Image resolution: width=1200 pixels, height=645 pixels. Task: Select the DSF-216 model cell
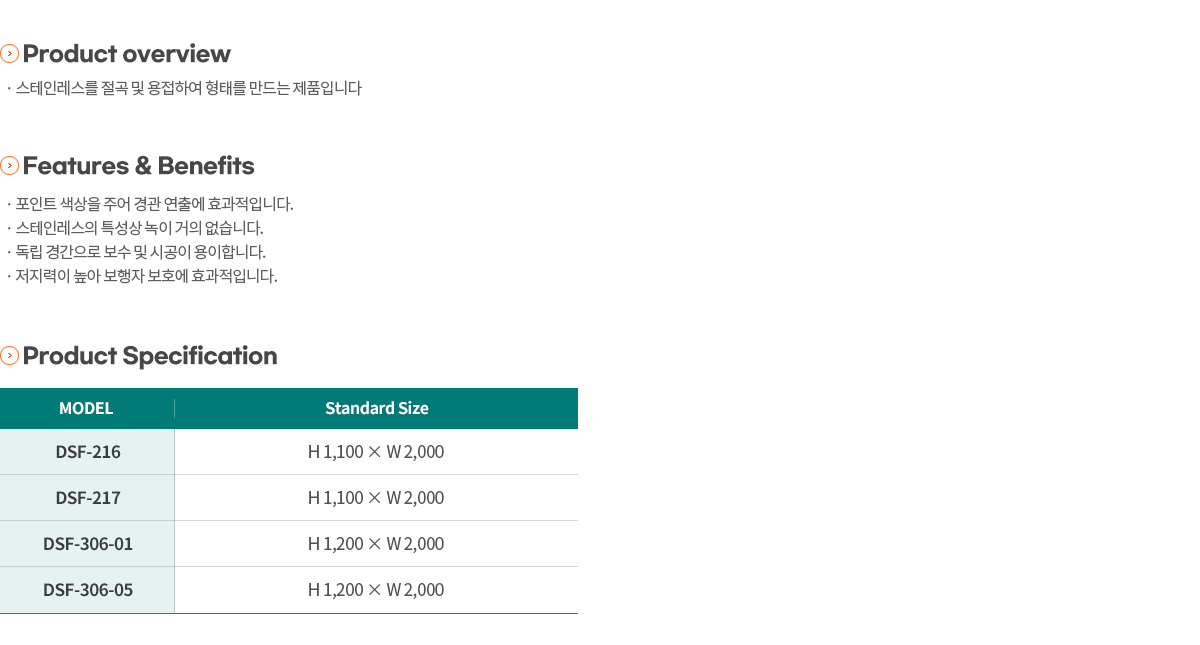(87, 452)
